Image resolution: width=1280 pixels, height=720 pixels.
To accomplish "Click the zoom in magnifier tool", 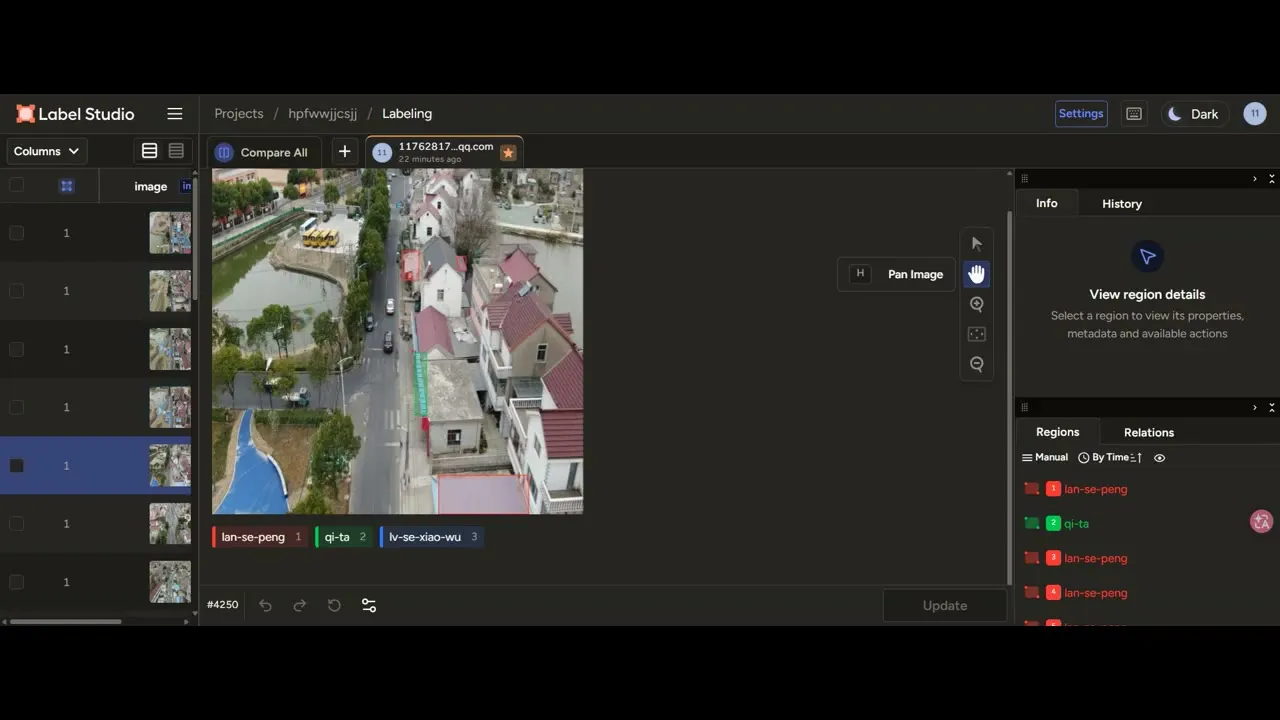I will click(977, 304).
